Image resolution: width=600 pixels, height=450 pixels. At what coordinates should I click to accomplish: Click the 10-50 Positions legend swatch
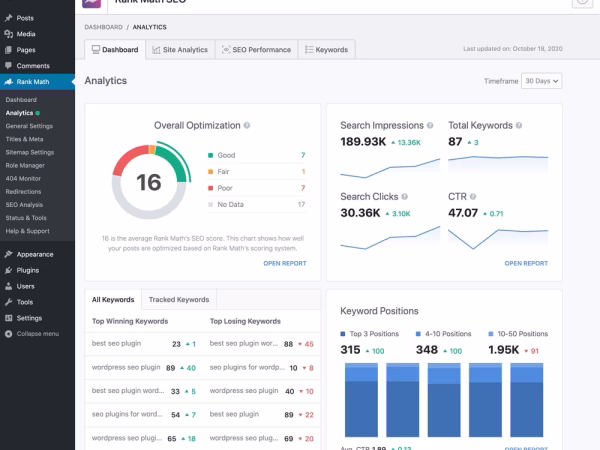[491, 334]
